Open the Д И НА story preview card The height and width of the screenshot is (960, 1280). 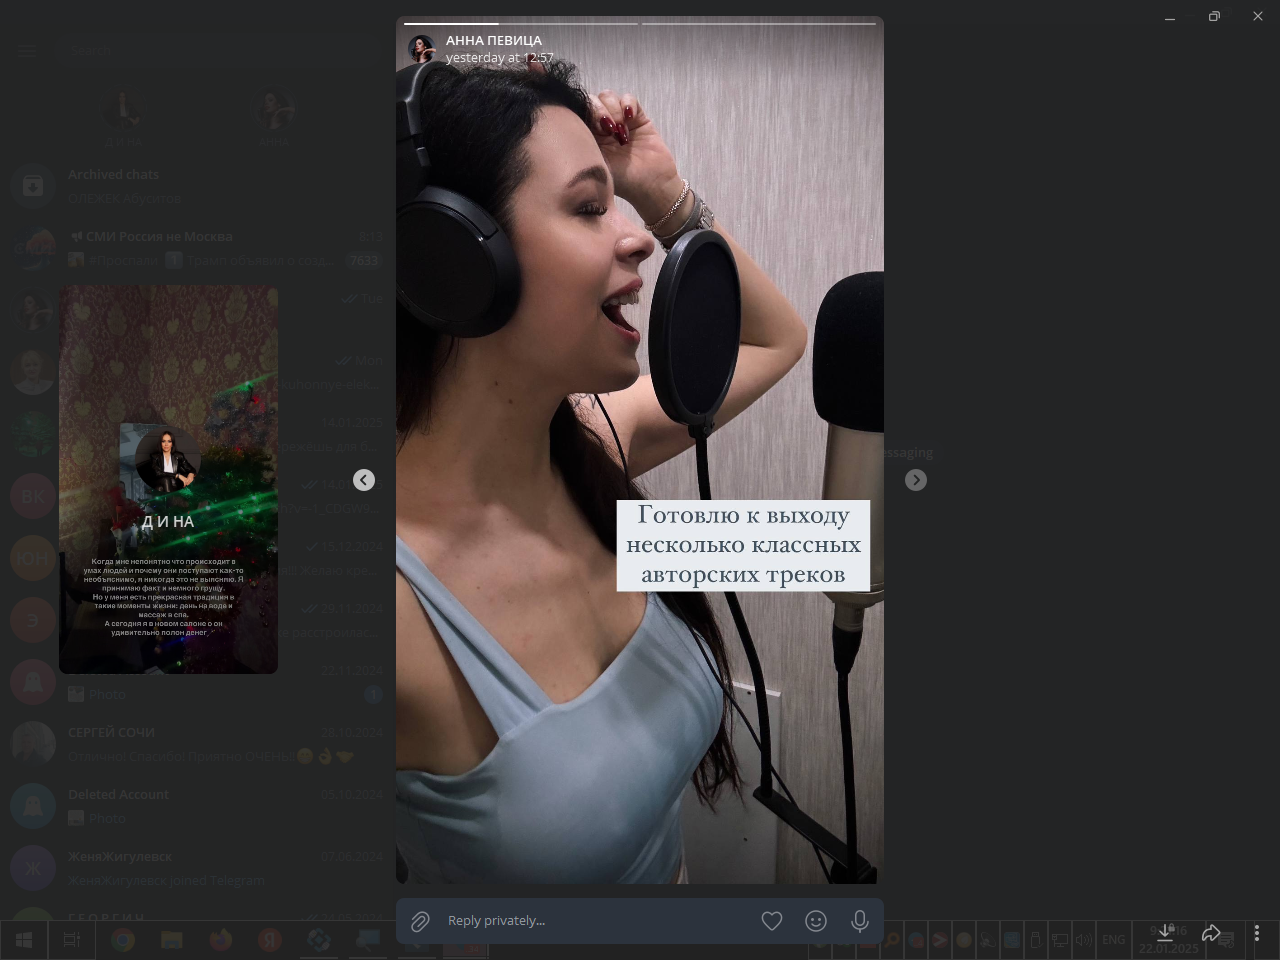[x=168, y=479]
